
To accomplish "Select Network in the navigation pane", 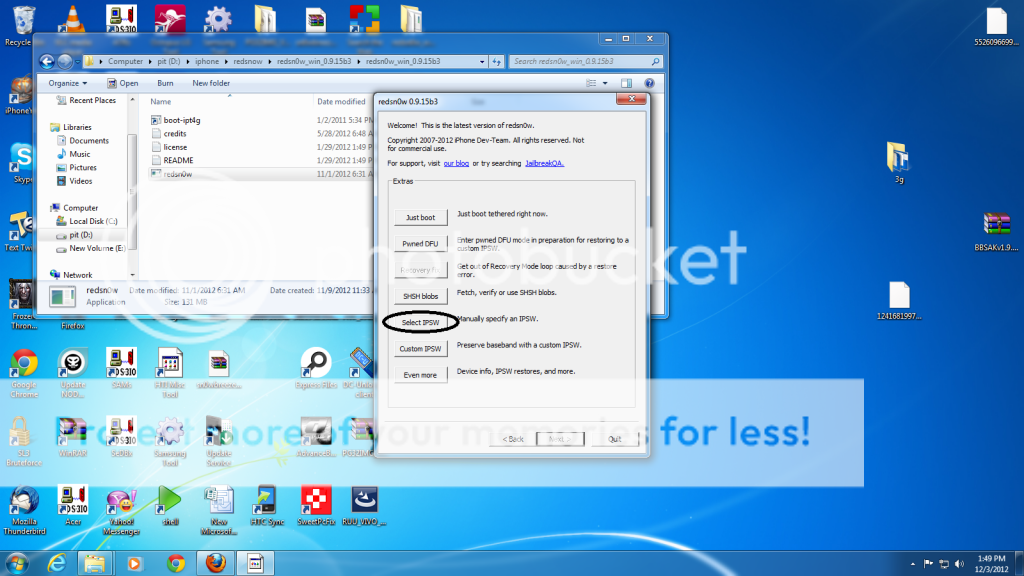I will pos(71,275).
